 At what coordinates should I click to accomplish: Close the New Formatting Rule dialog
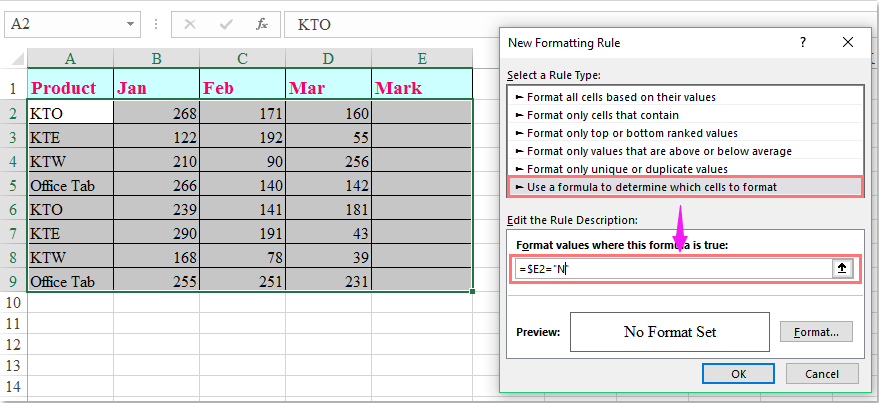(848, 43)
